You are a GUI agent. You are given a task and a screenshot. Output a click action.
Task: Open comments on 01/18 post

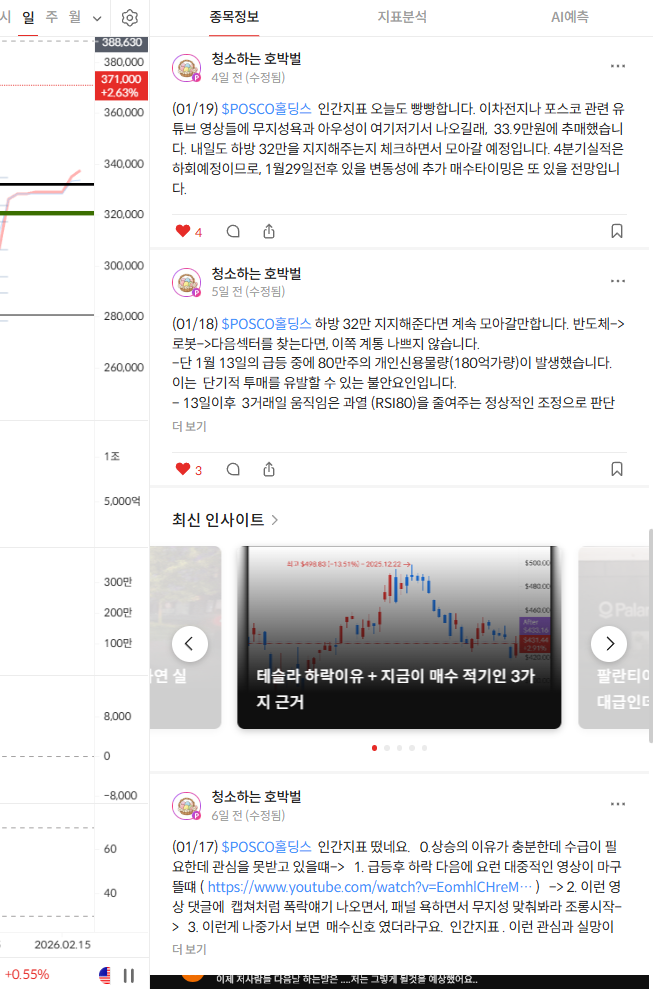click(233, 469)
